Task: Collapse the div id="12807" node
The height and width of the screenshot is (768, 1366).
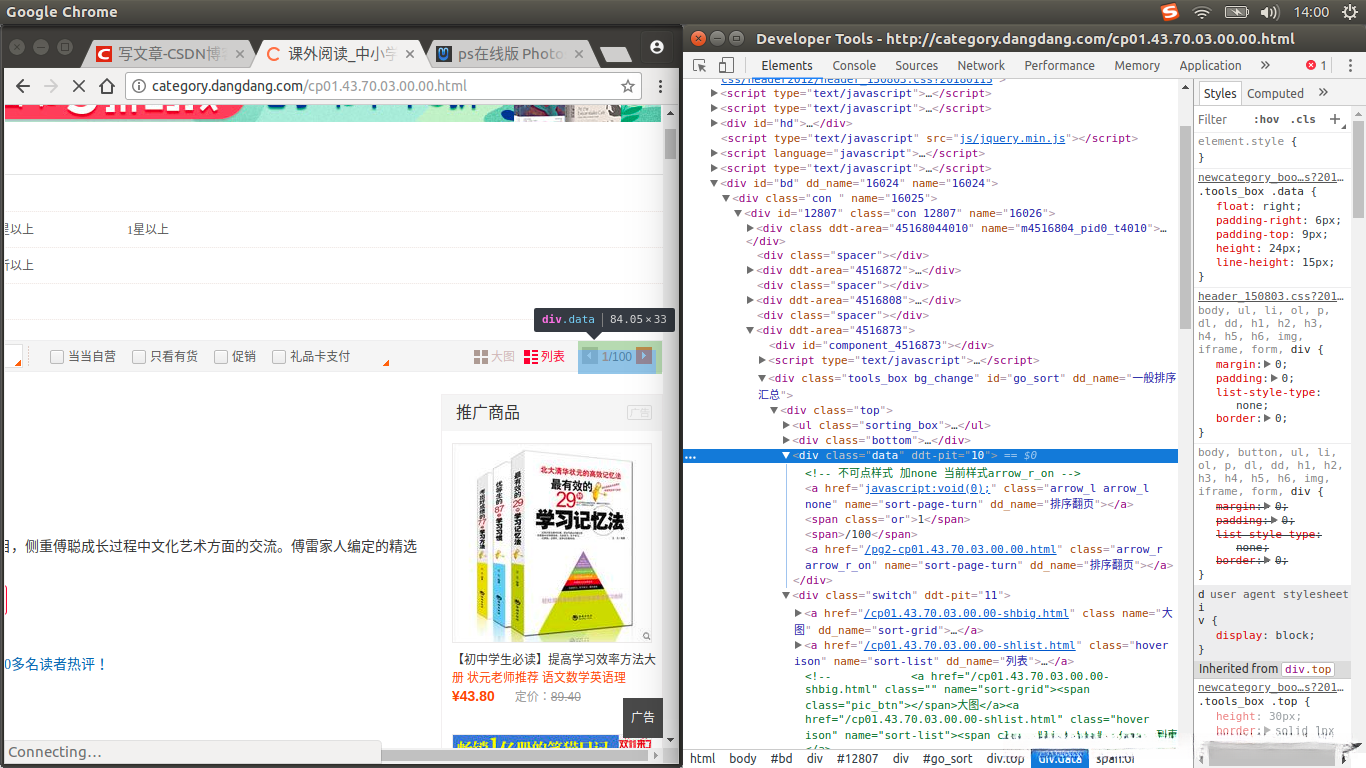Action: tap(739, 213)
